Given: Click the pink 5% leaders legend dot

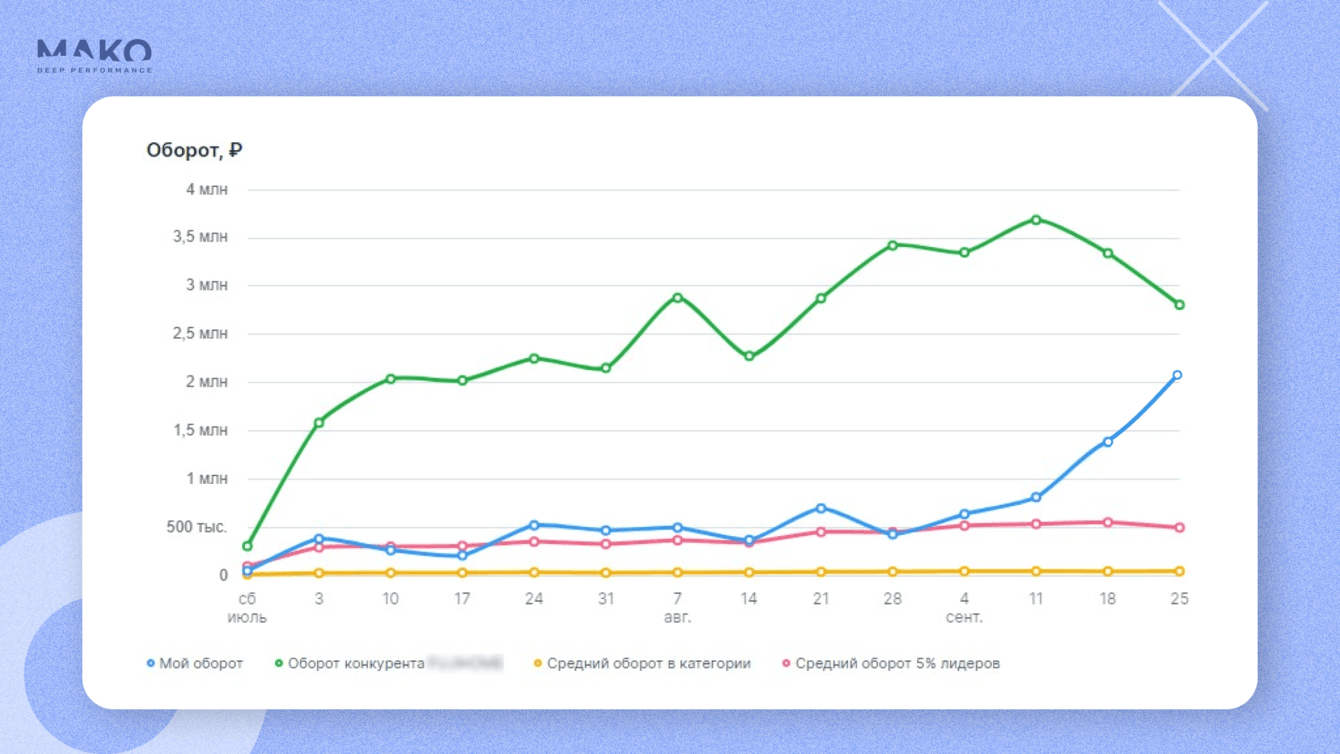Looking at the screenshot, I should point(787,663).
